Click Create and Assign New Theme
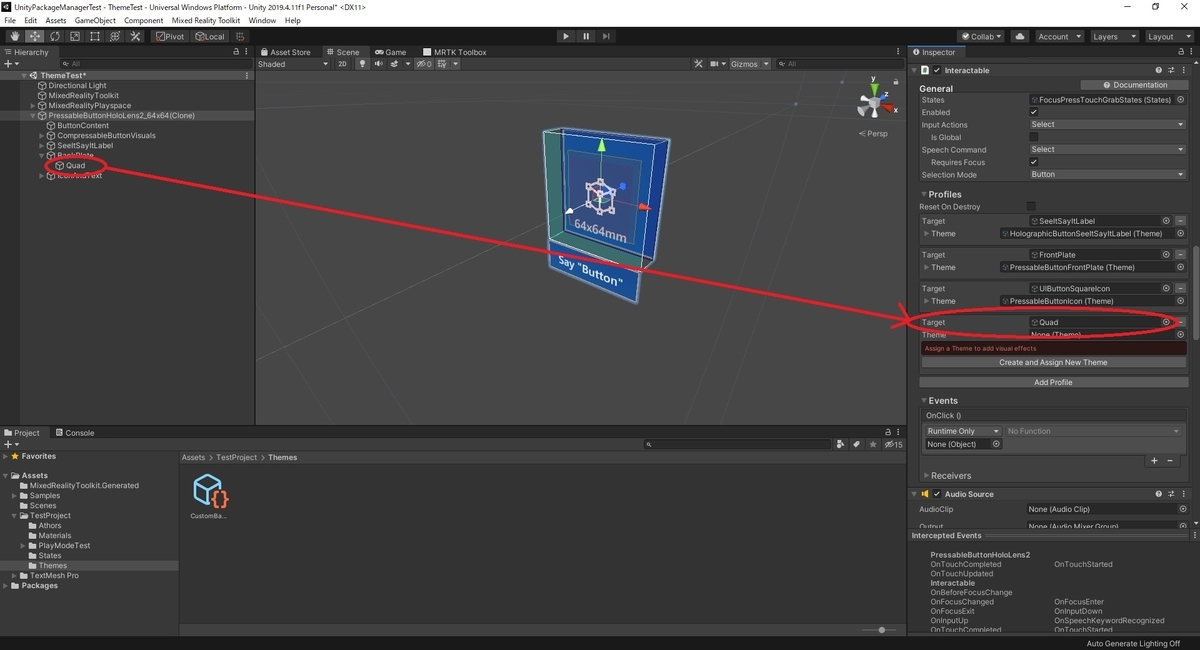 pos(1053,363)
